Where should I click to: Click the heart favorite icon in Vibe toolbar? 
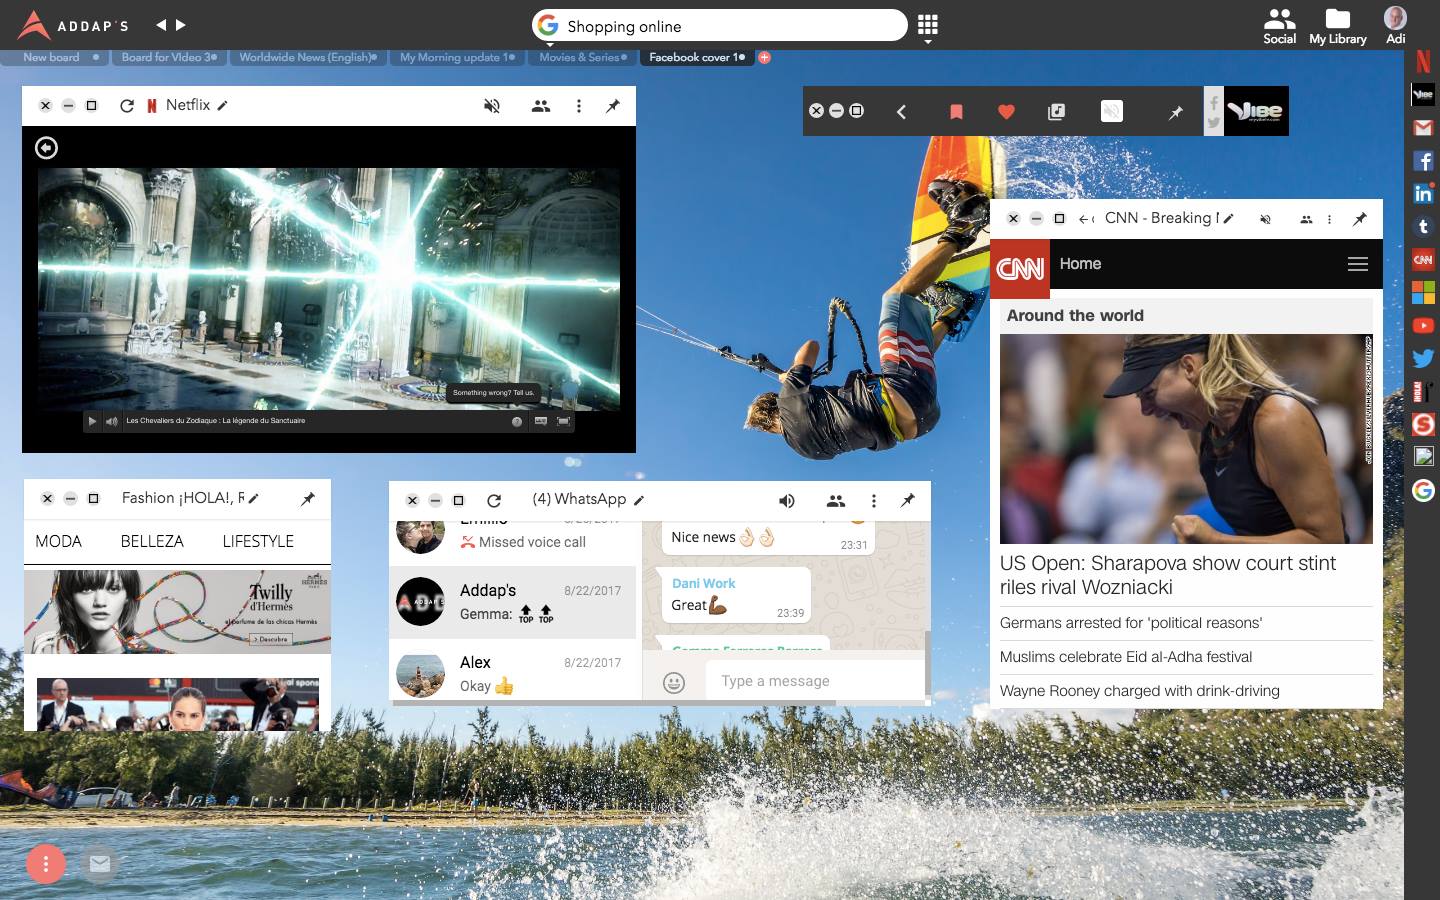coord(1006,112)
